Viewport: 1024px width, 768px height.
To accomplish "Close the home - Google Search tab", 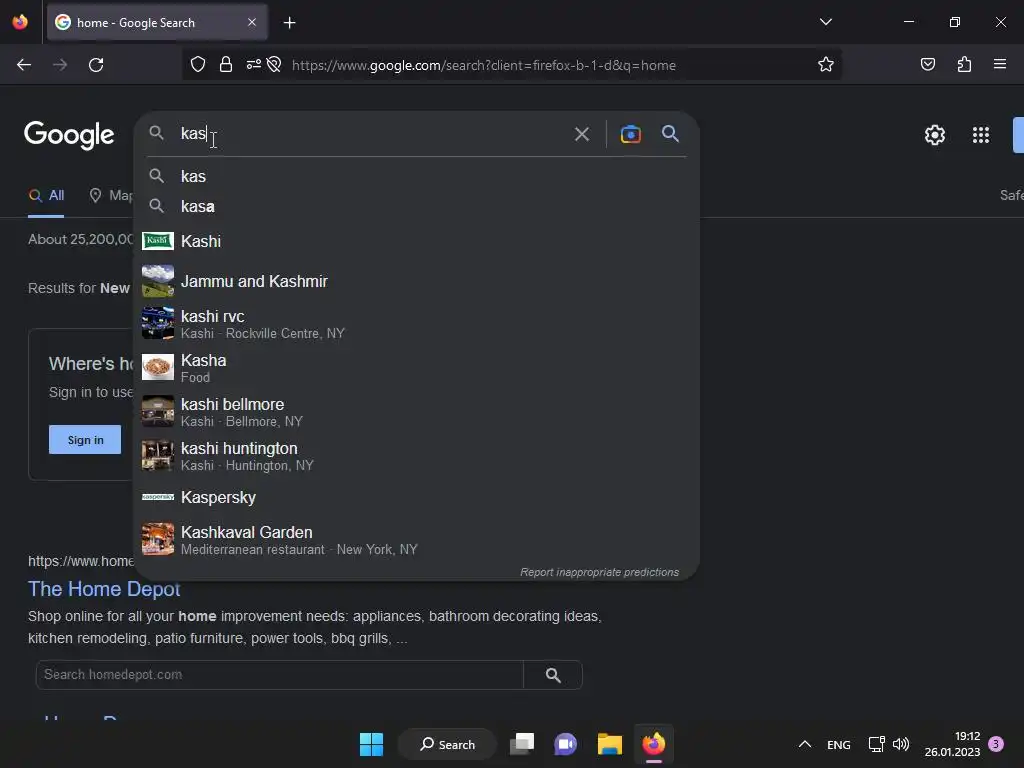I will click(252, 22).
